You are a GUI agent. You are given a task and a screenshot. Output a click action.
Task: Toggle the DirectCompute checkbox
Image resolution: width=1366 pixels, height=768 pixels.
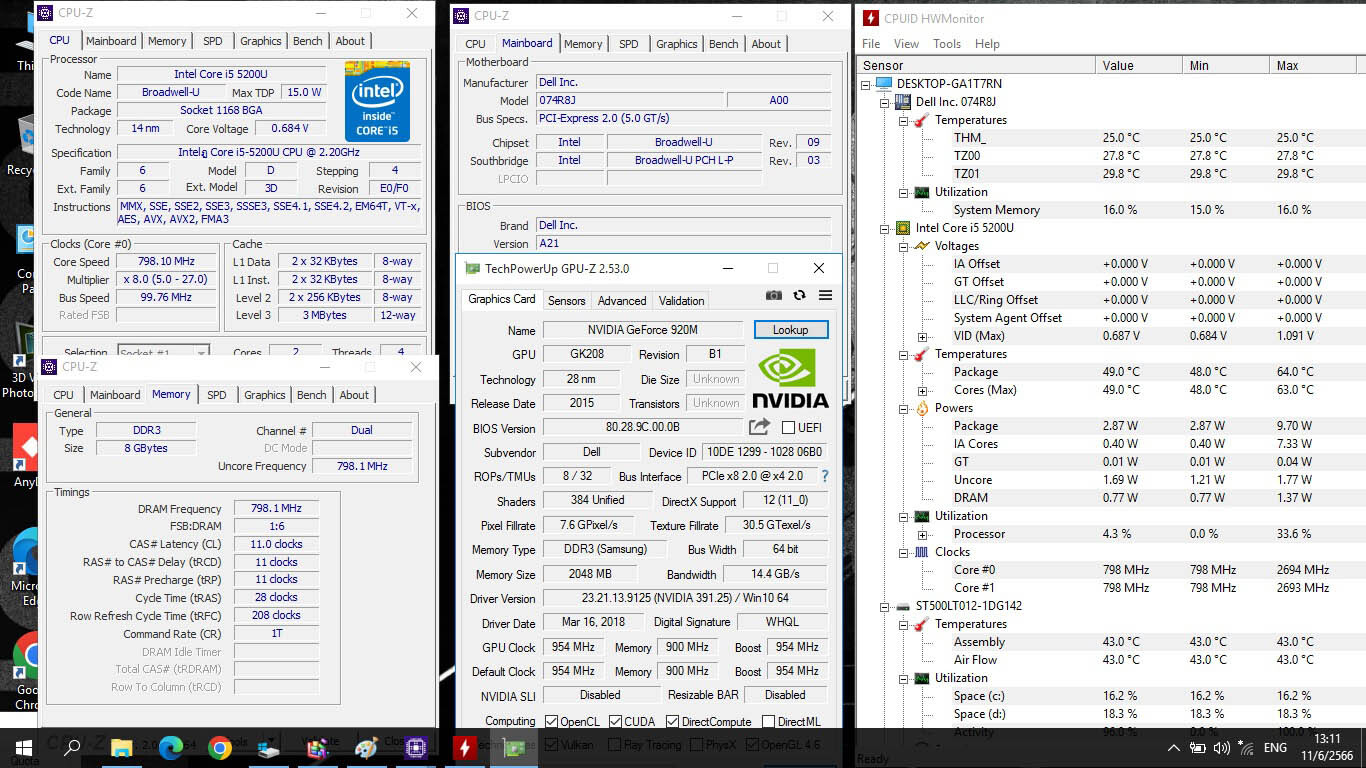[x=672, y=721]
